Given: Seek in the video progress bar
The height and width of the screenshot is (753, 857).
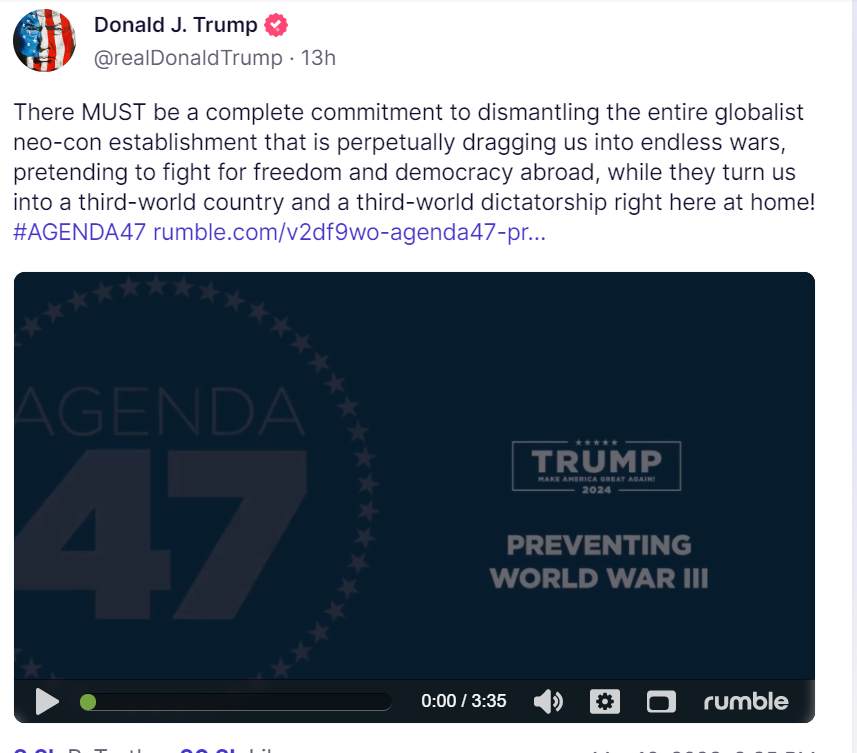Looking at the screenshot, I should 236,702.
